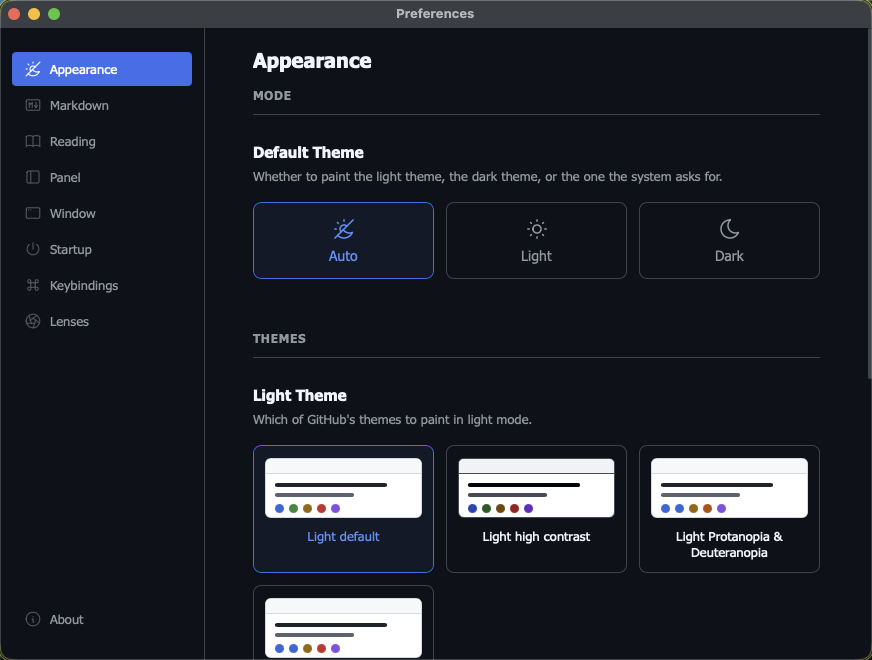Click the vertical scrollbar on the right
The width and height of the screenshot is (872, 660).
pos(869,203)
